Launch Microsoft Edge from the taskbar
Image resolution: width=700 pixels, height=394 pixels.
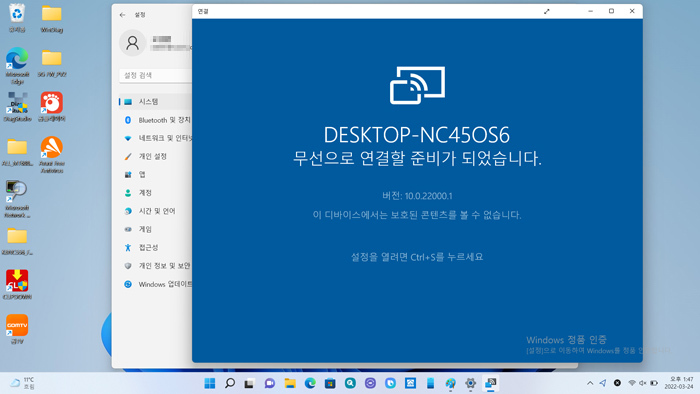[310, 383]
